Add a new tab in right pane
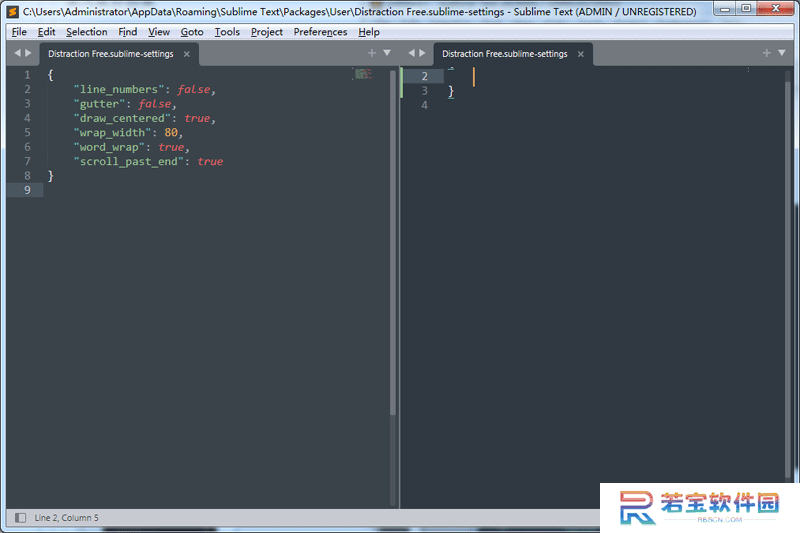The image size is (800, 533). (766, 53)
